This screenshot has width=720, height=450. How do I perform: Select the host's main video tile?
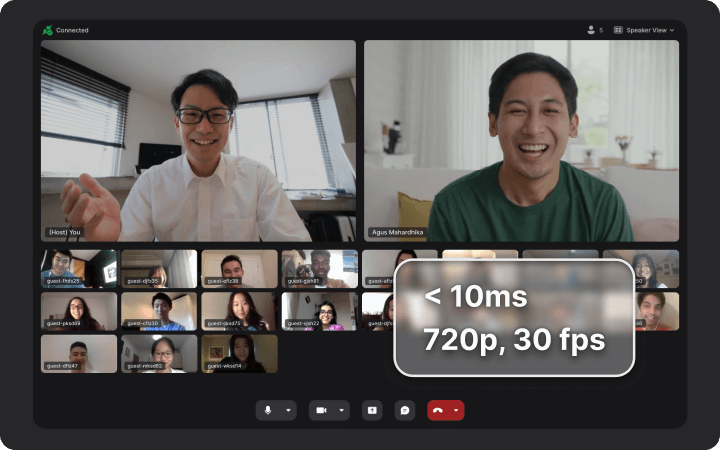(198, 141)
